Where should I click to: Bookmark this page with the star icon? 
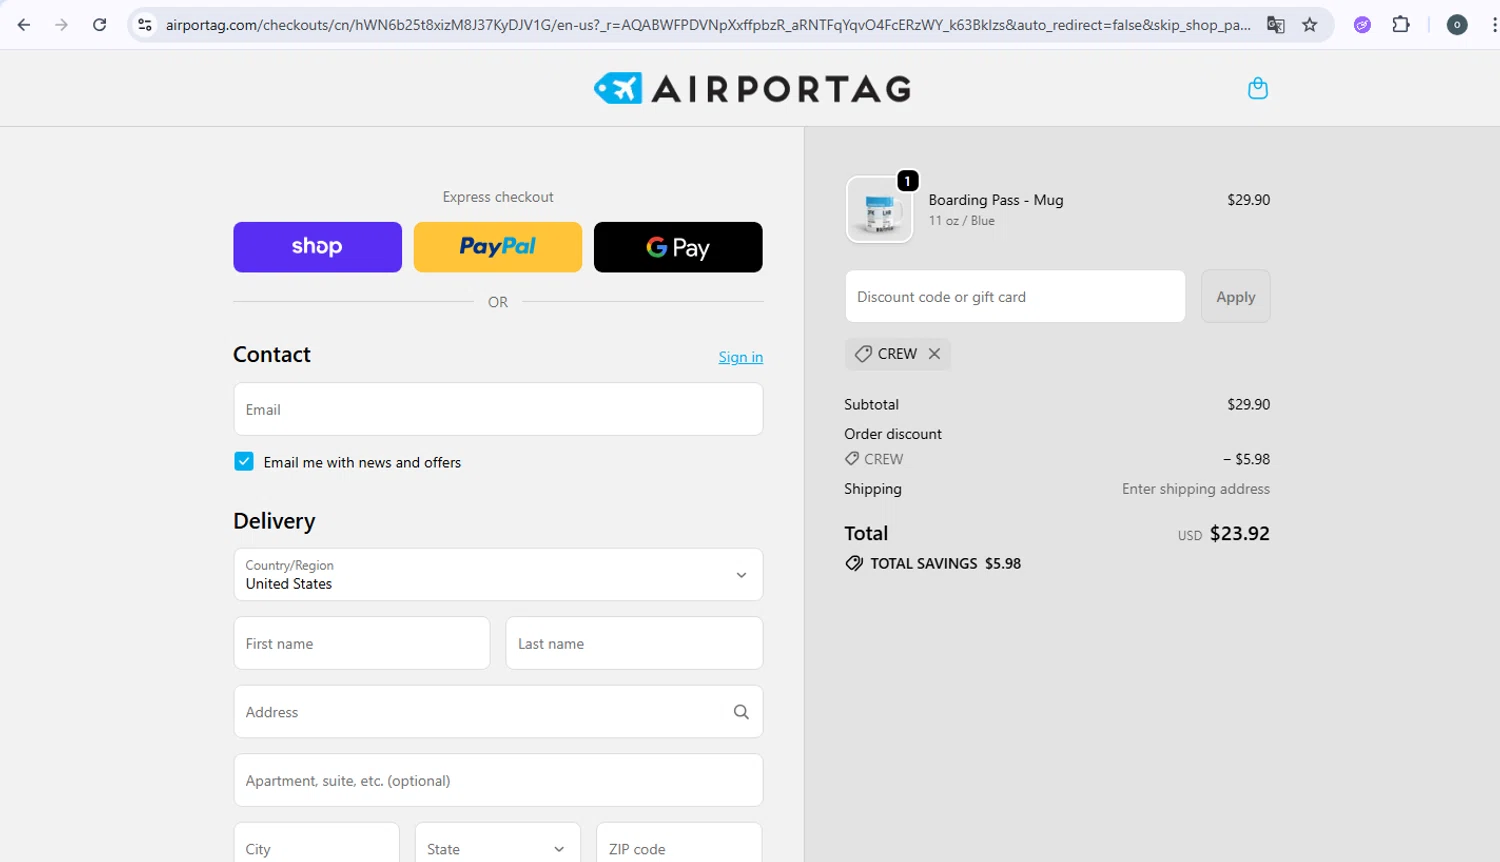pyautogui.click(x=1310, y=25)
